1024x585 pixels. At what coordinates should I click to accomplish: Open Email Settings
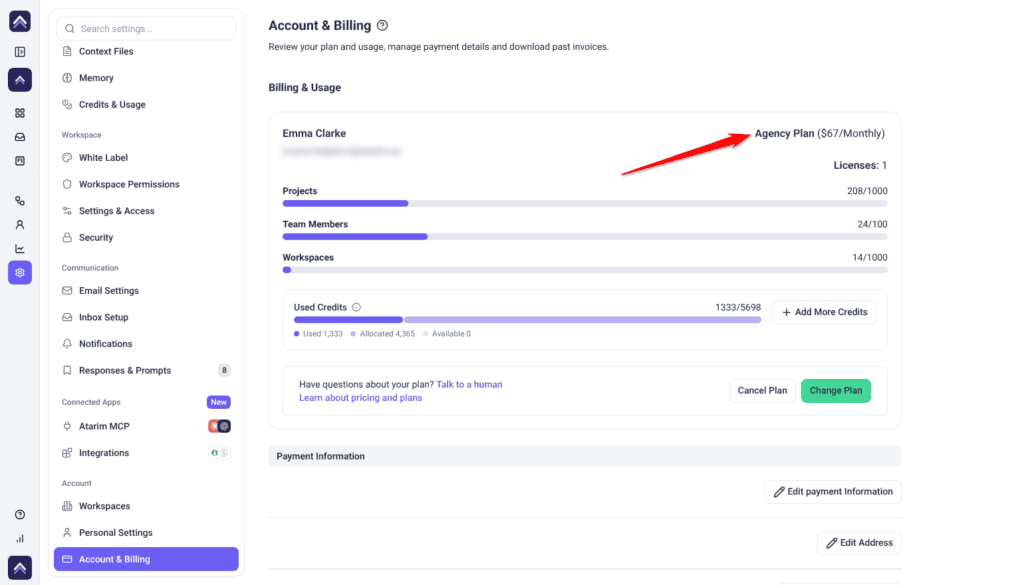pyautogui.click(x=146, y=291)
